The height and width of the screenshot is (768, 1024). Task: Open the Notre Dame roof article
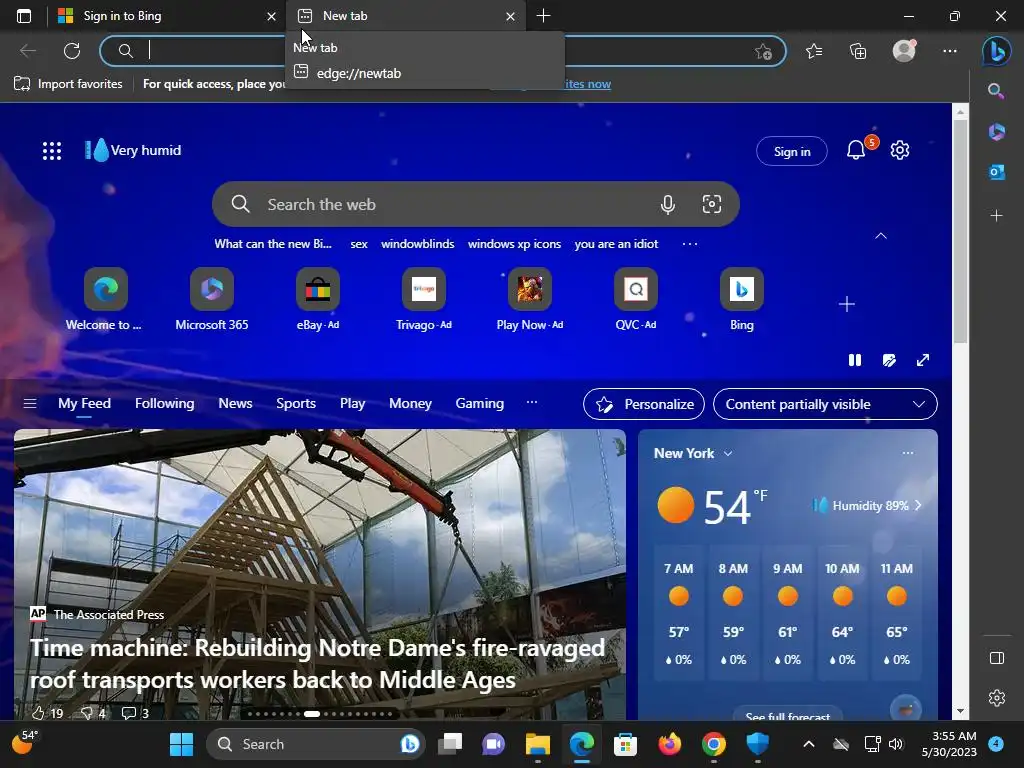(317, 664)
